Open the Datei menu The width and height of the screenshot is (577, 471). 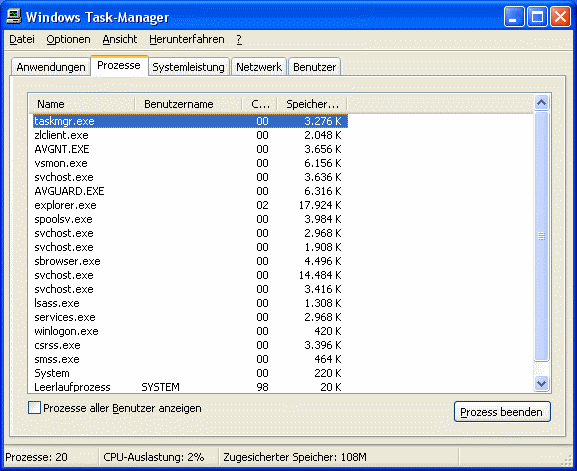[x=22, y=39]
